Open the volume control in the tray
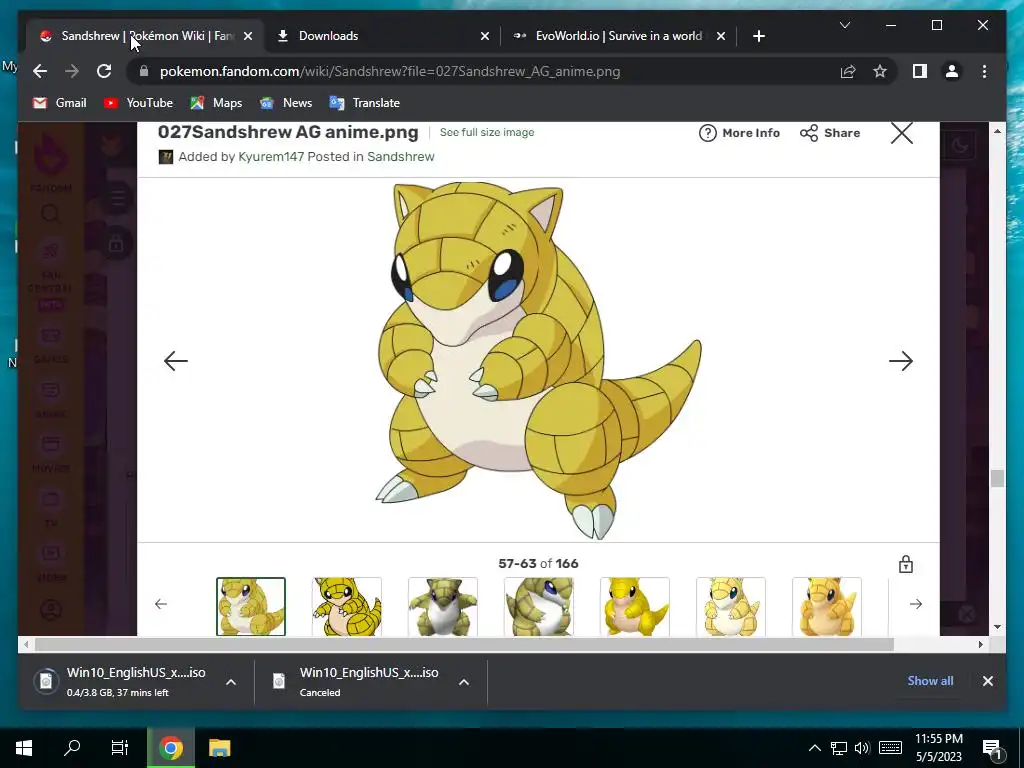1024x768 pixels. coord(862,748)
